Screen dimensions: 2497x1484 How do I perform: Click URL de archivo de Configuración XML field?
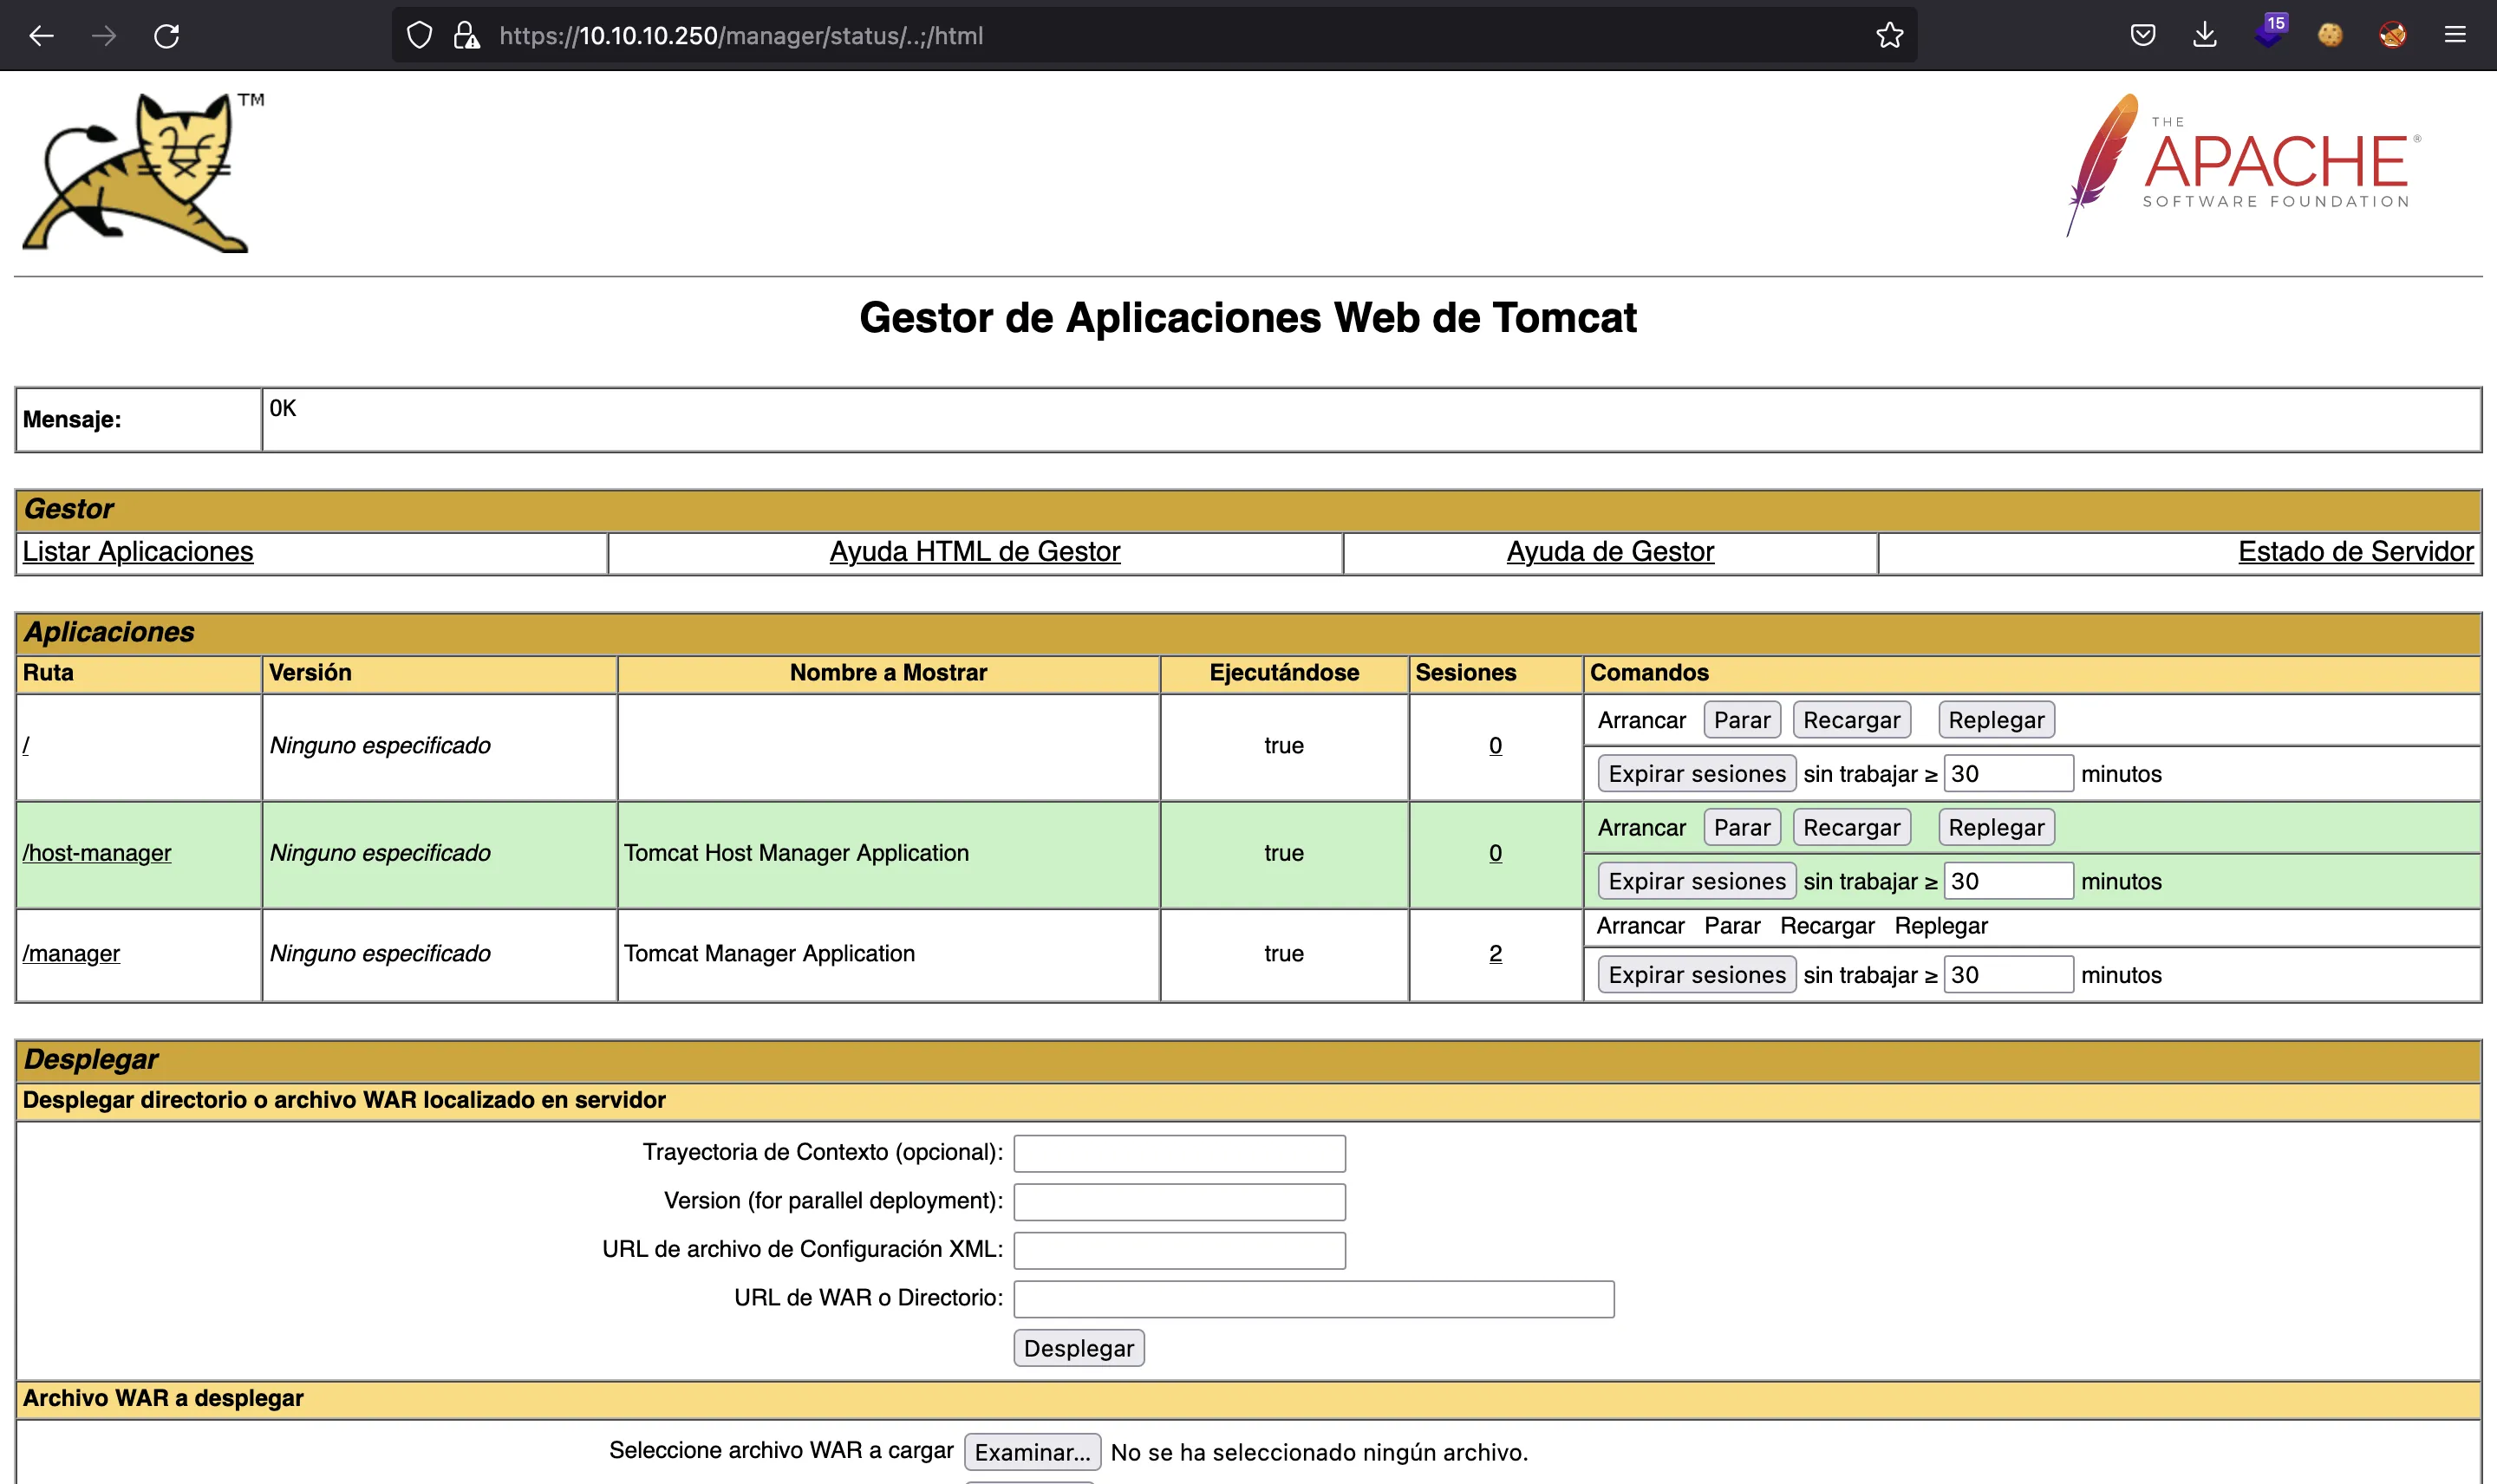pos(1179,1250)
